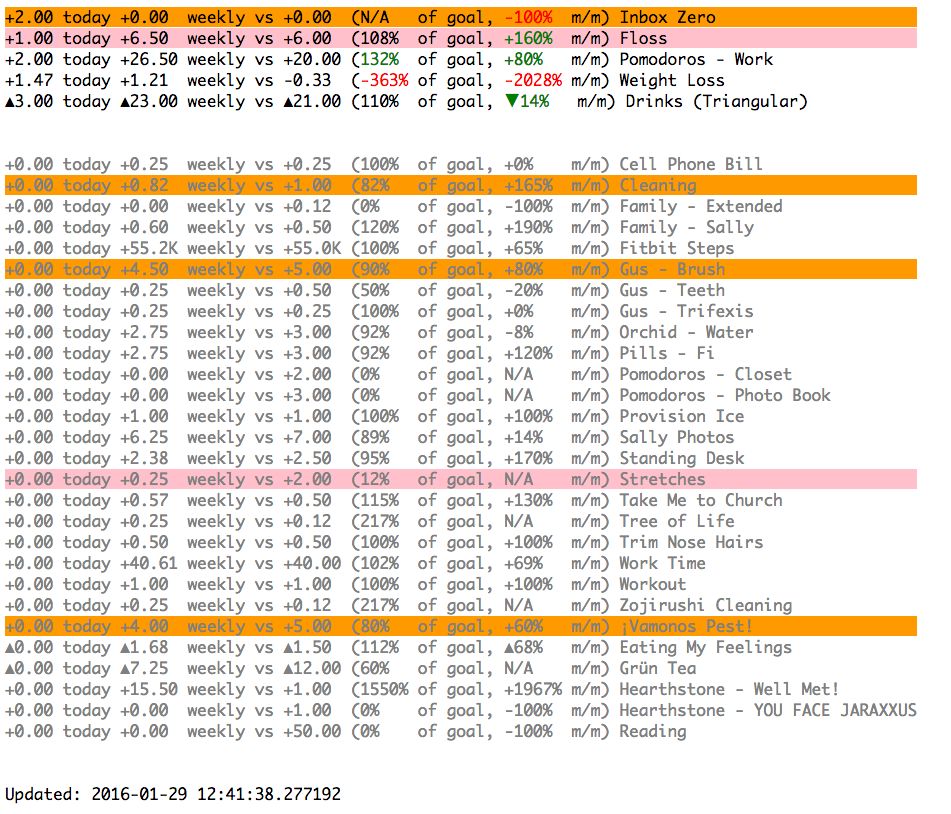Click the highlighted Cleaning row name

pos(657,186)
